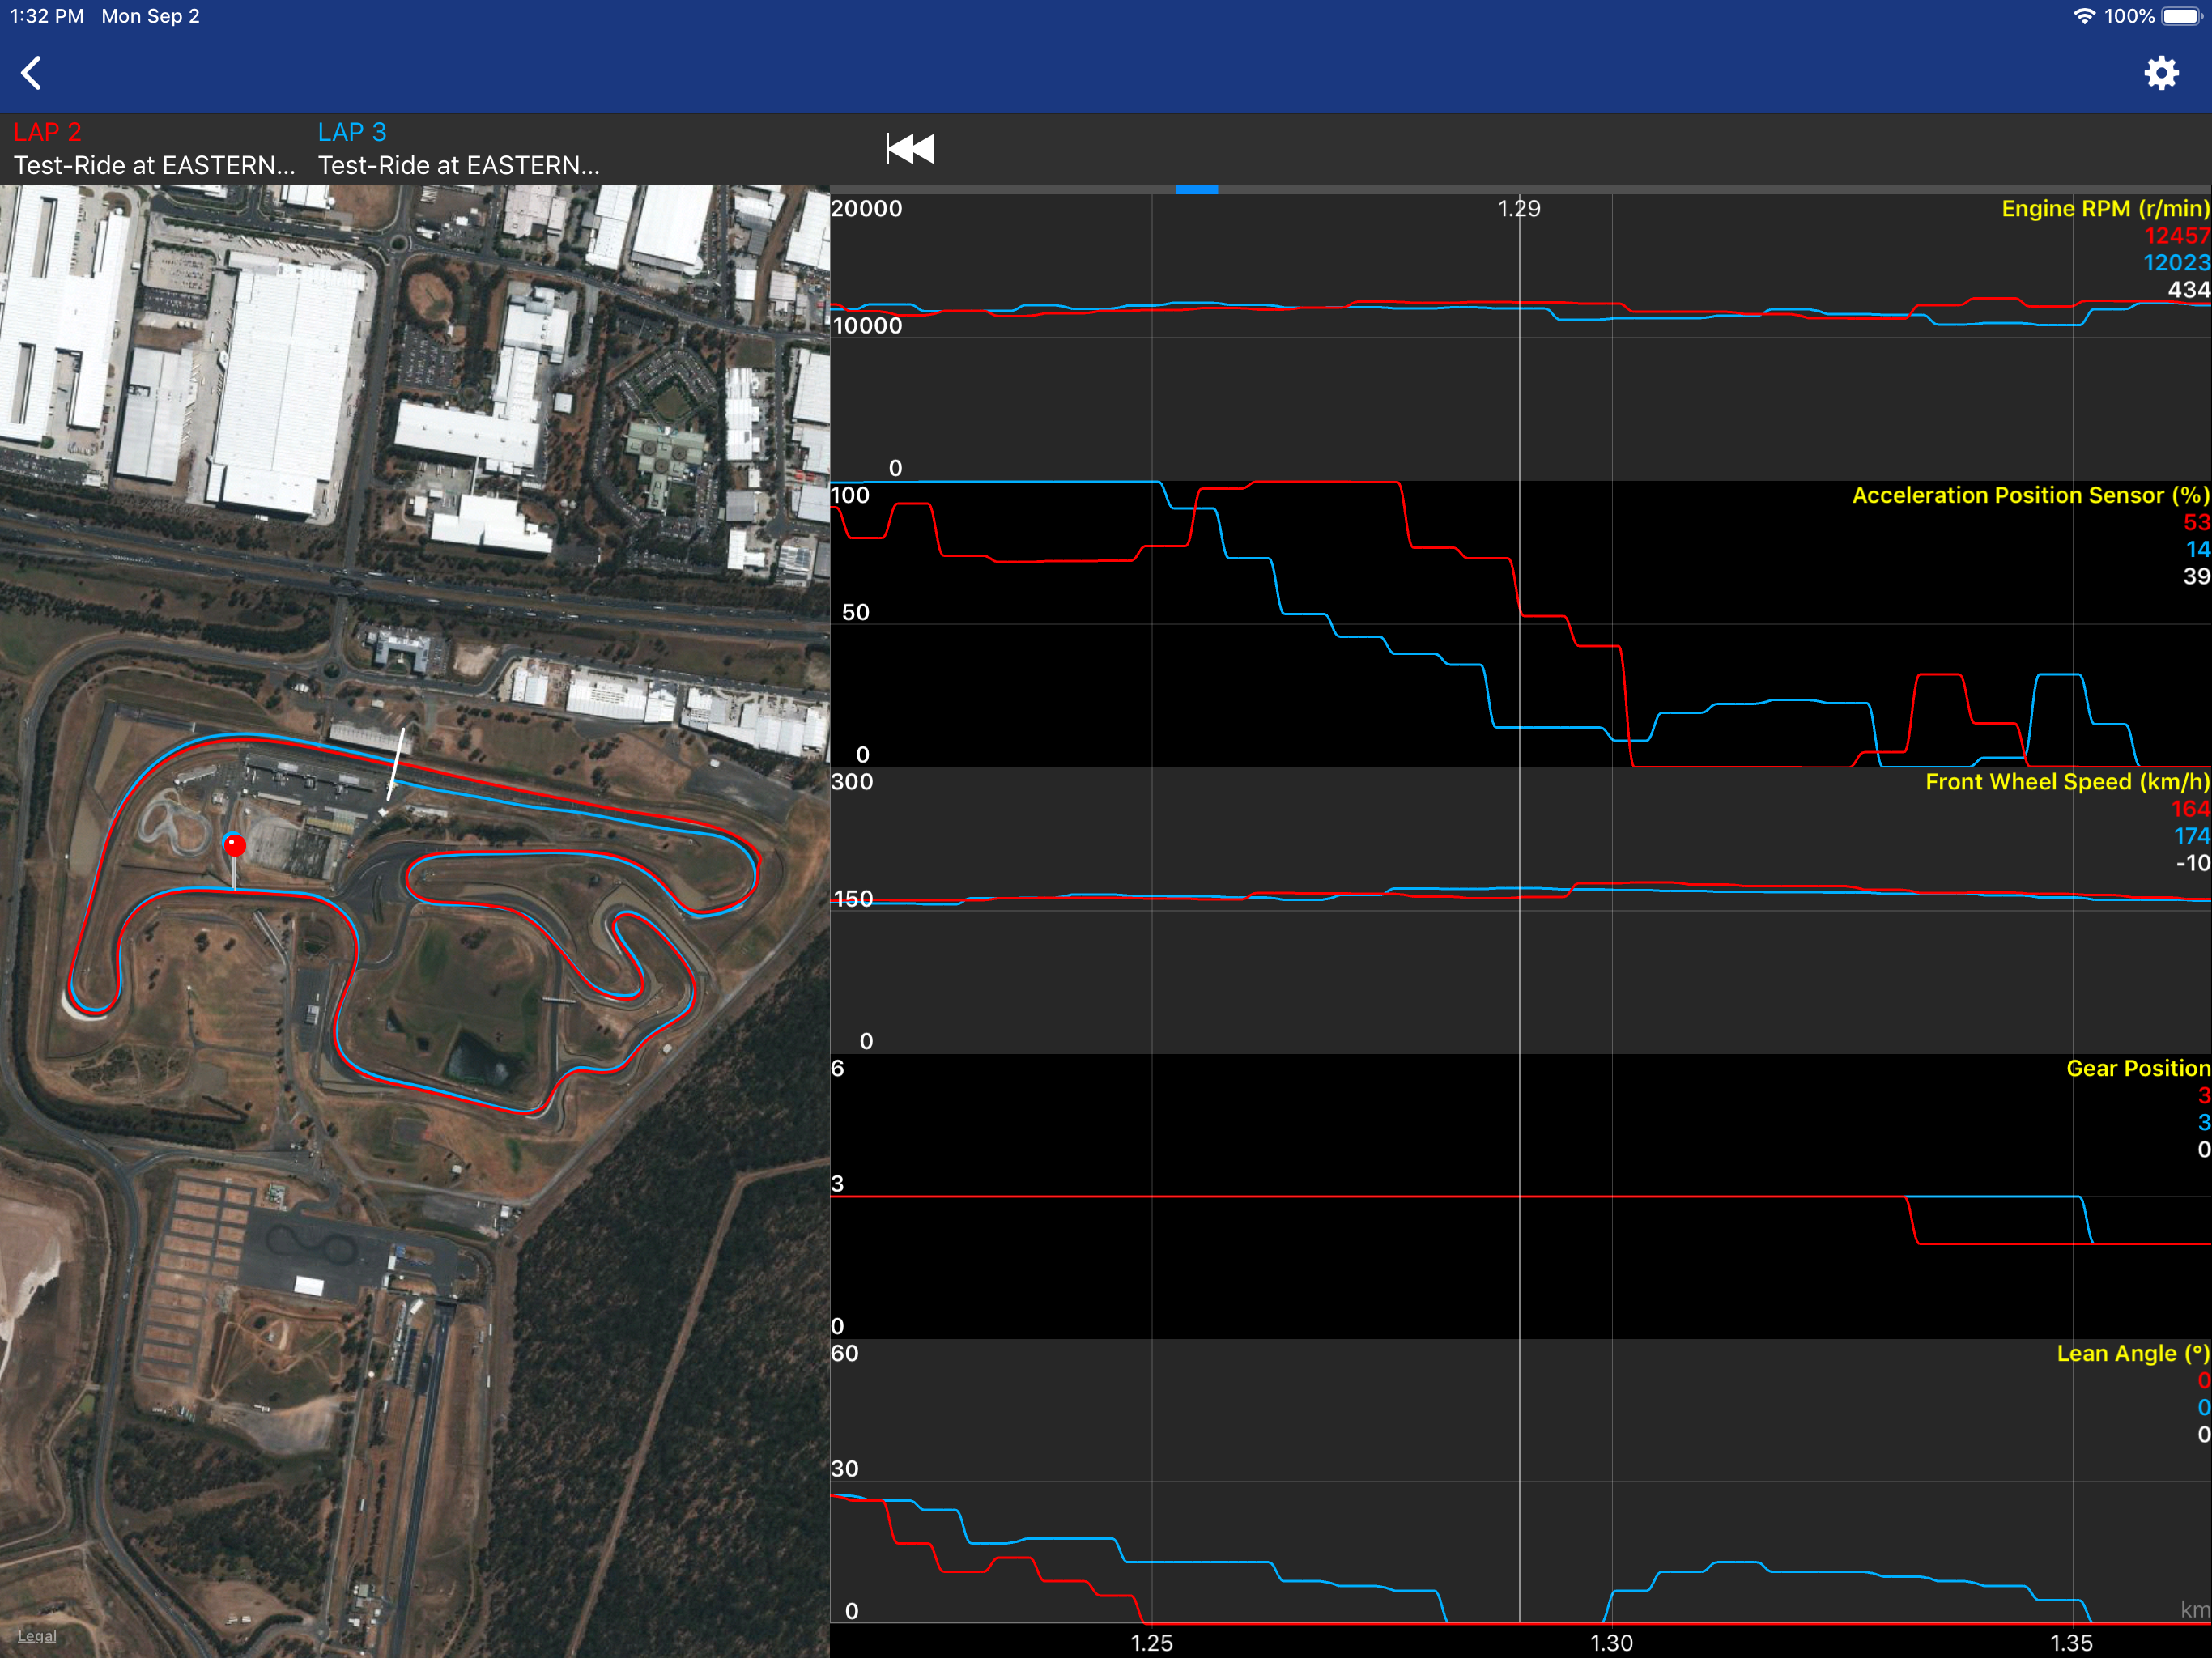The height and width of the screenshot is (1658, 2212).
Task: Tap the back arrow icon
Action: (32, 73)
